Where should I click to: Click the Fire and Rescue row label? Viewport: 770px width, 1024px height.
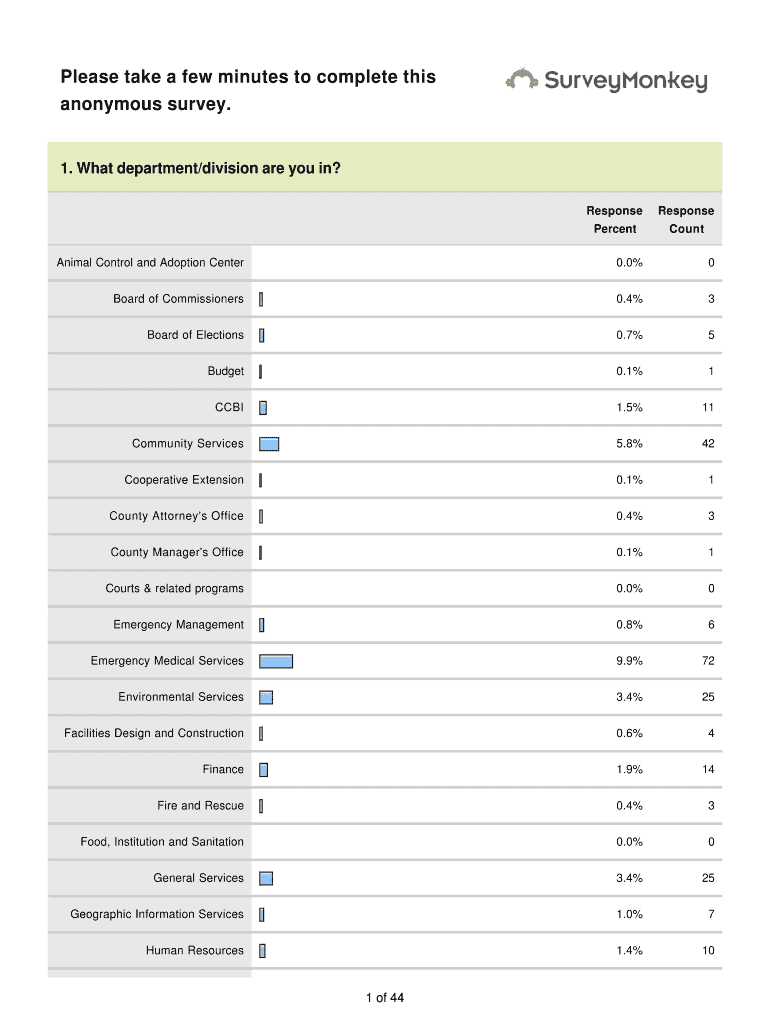click(200, 806)
